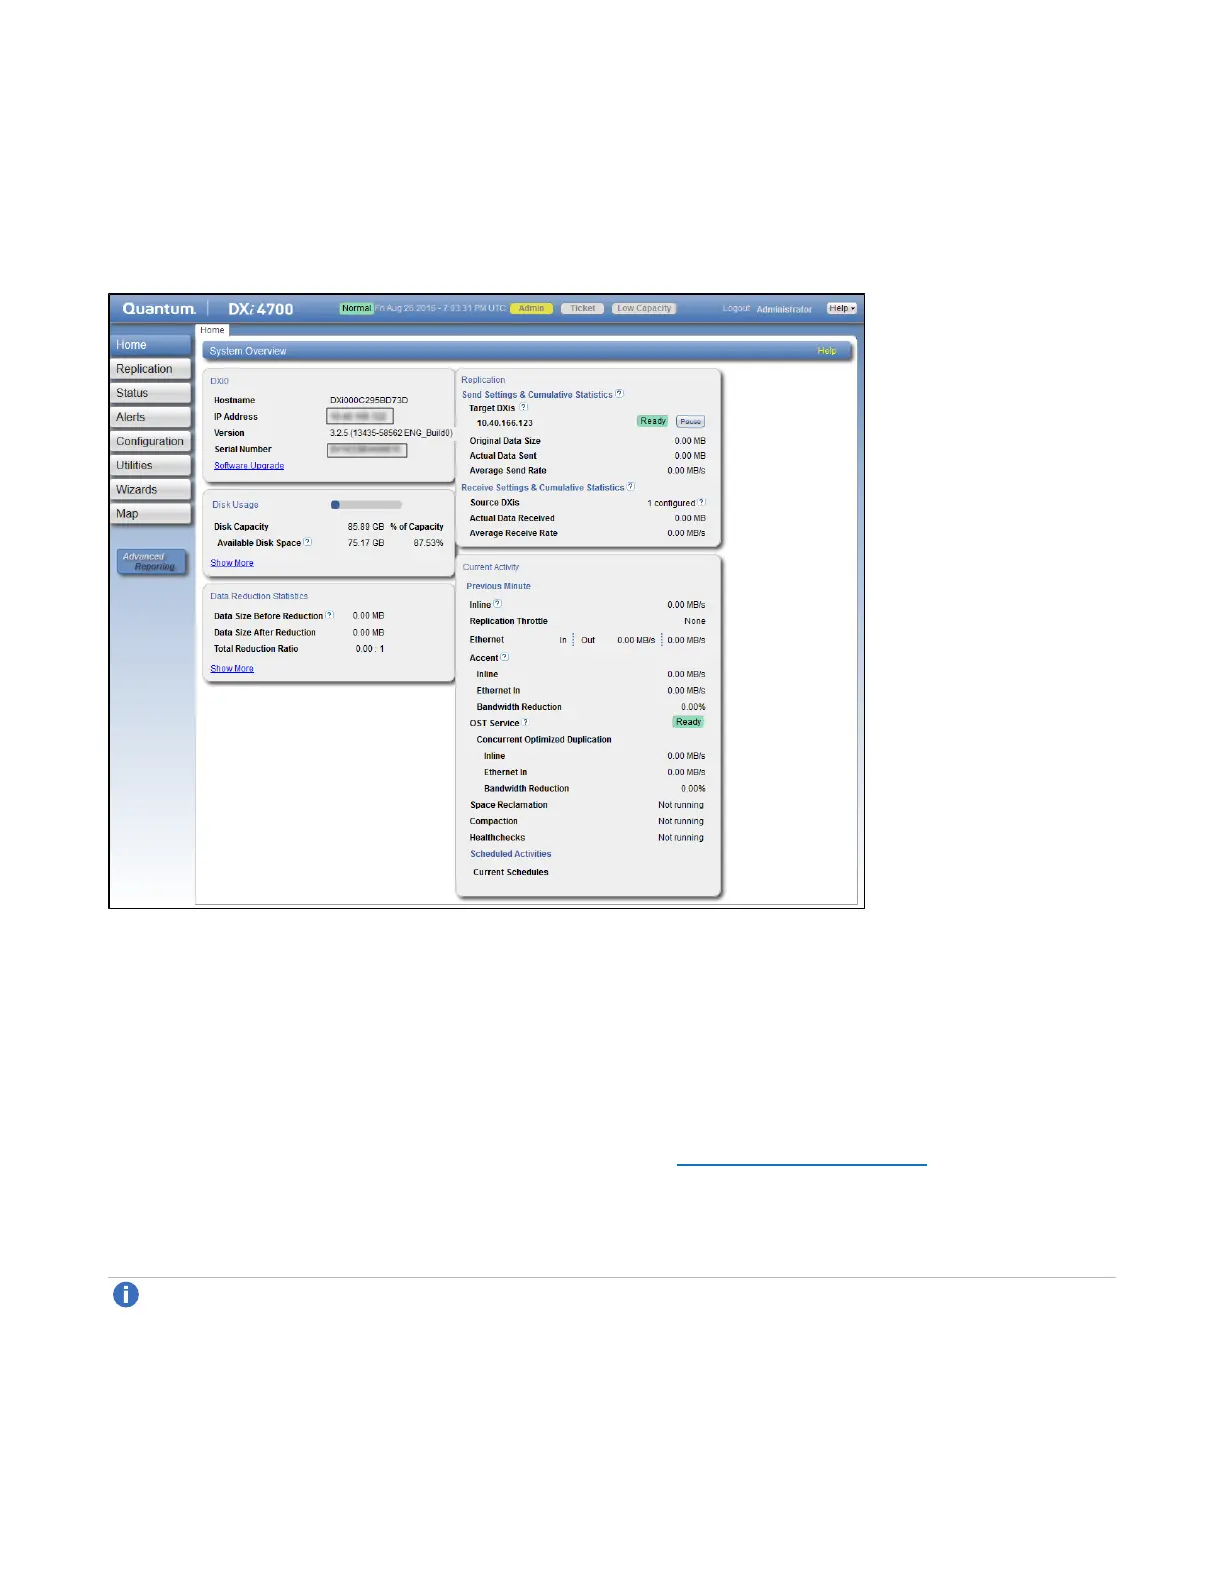Open the help icon next to OST Service
The width and height of the screenshot is (1224, 1584).
[x=525, y=722]
